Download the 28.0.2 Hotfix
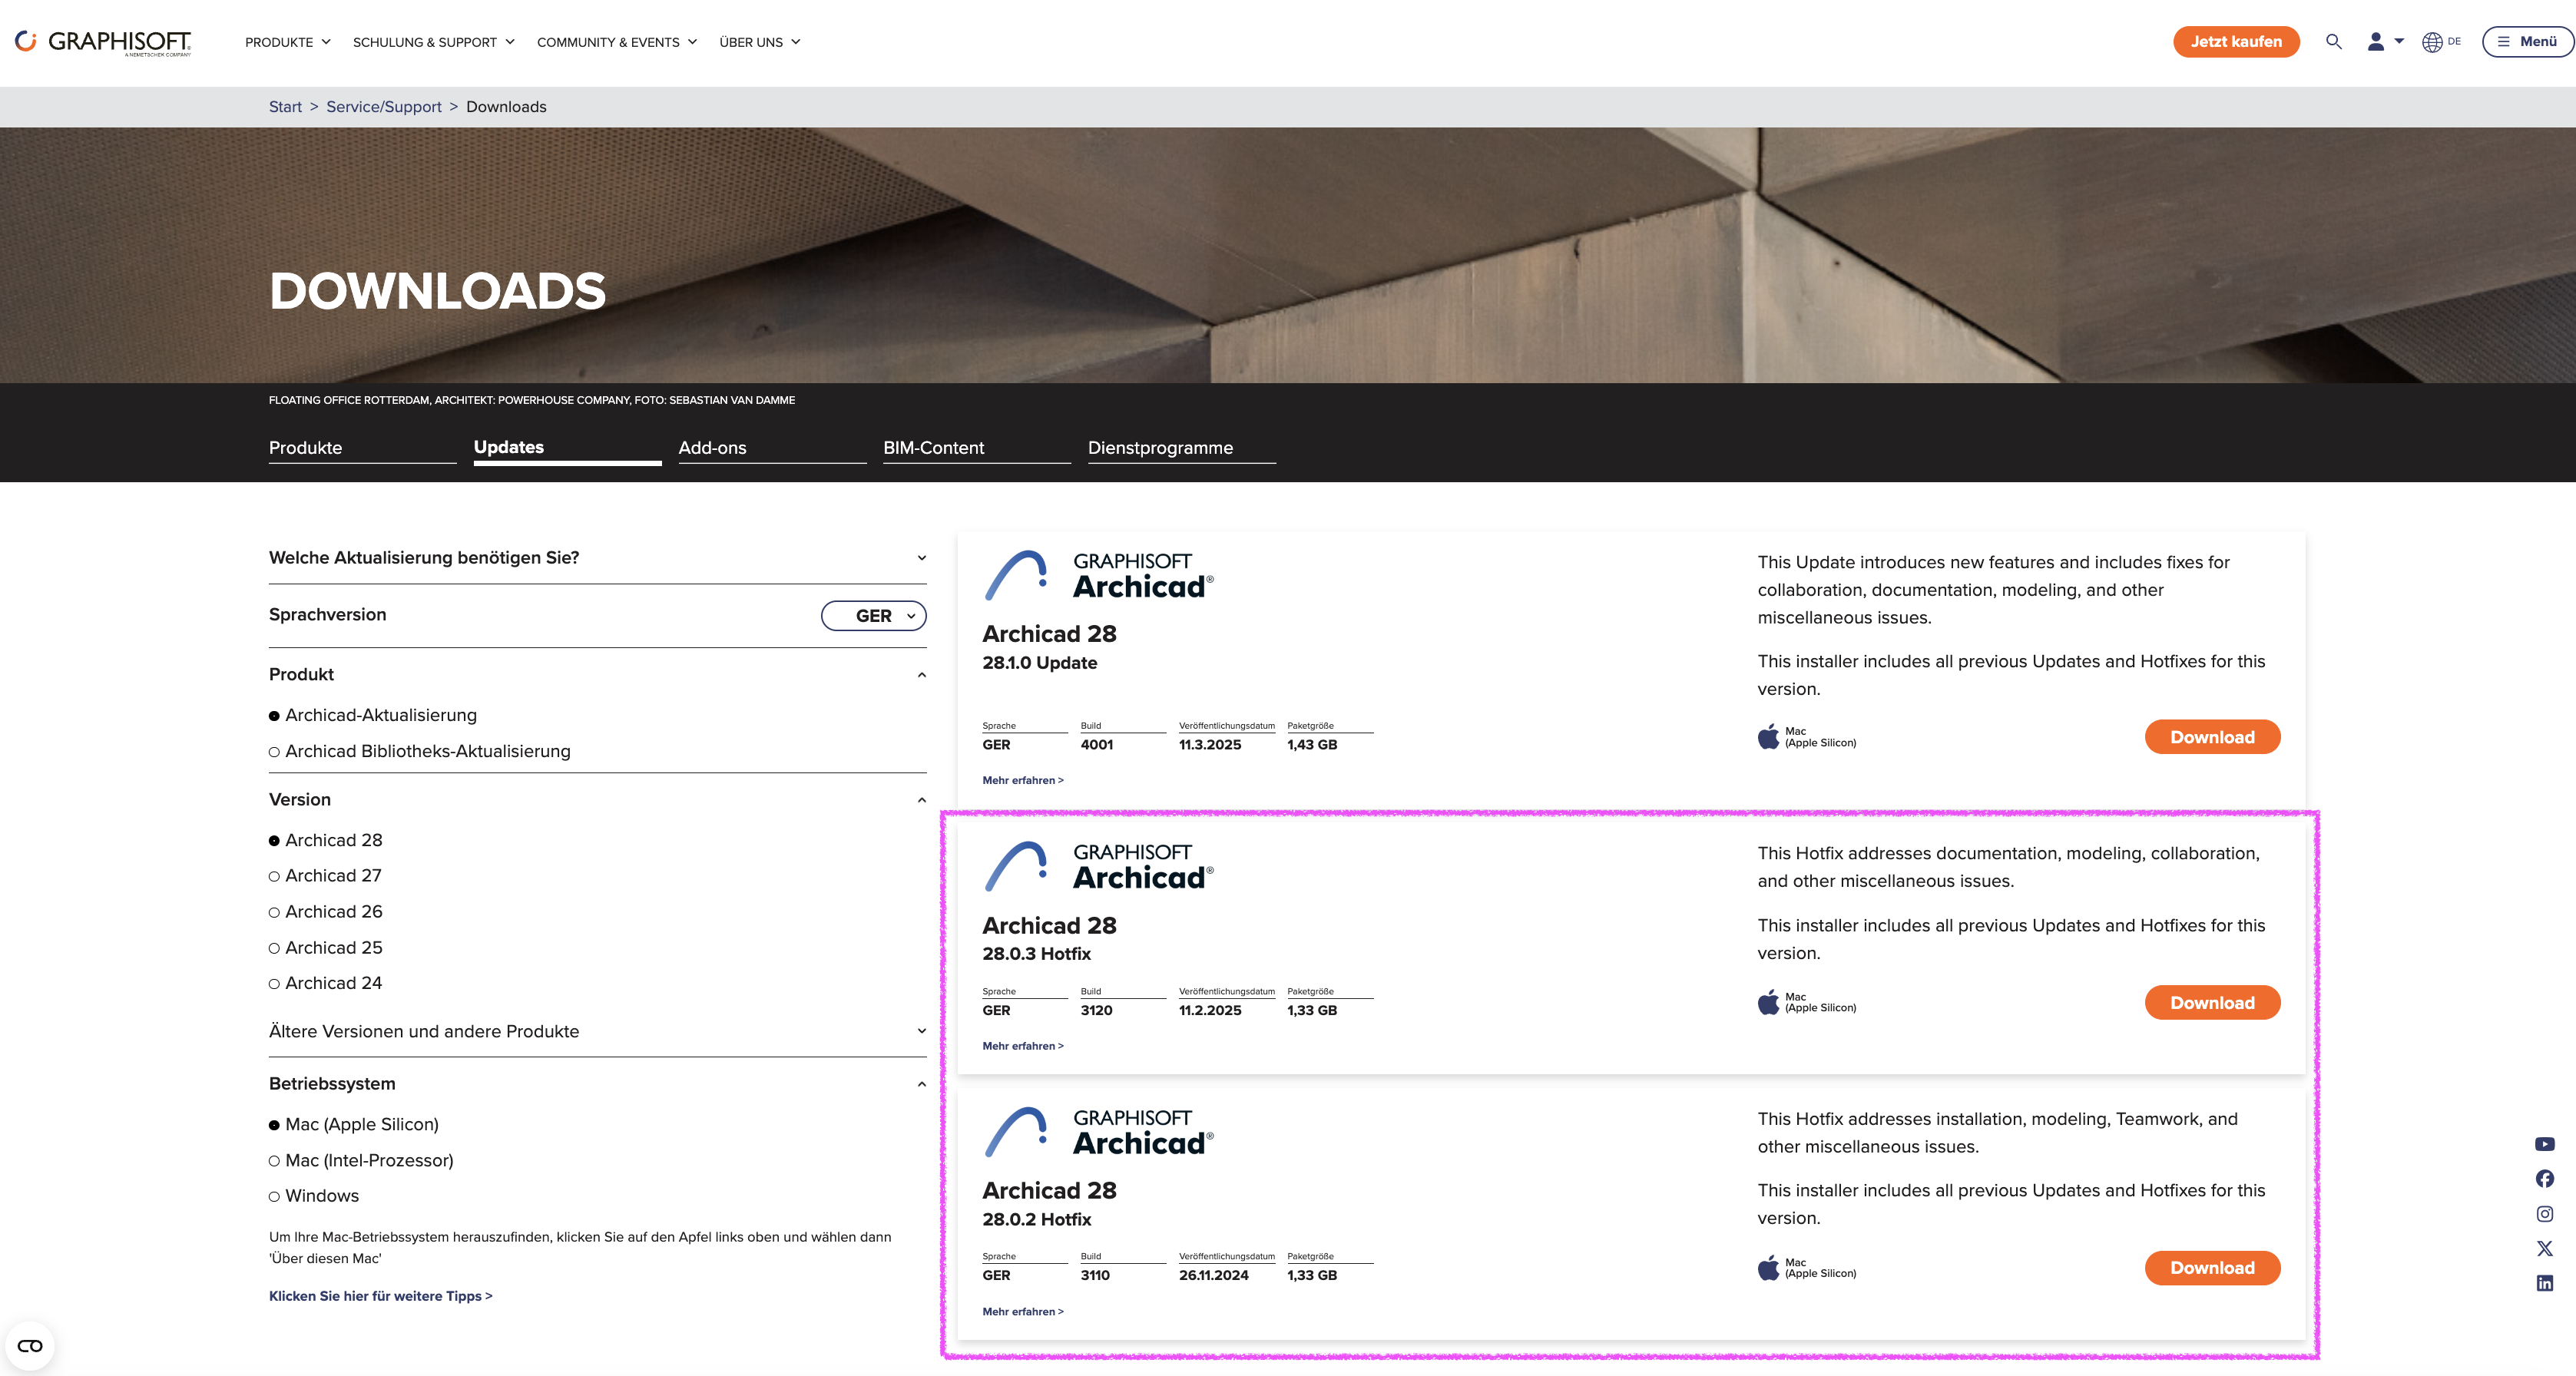 click(2212, 1268)
